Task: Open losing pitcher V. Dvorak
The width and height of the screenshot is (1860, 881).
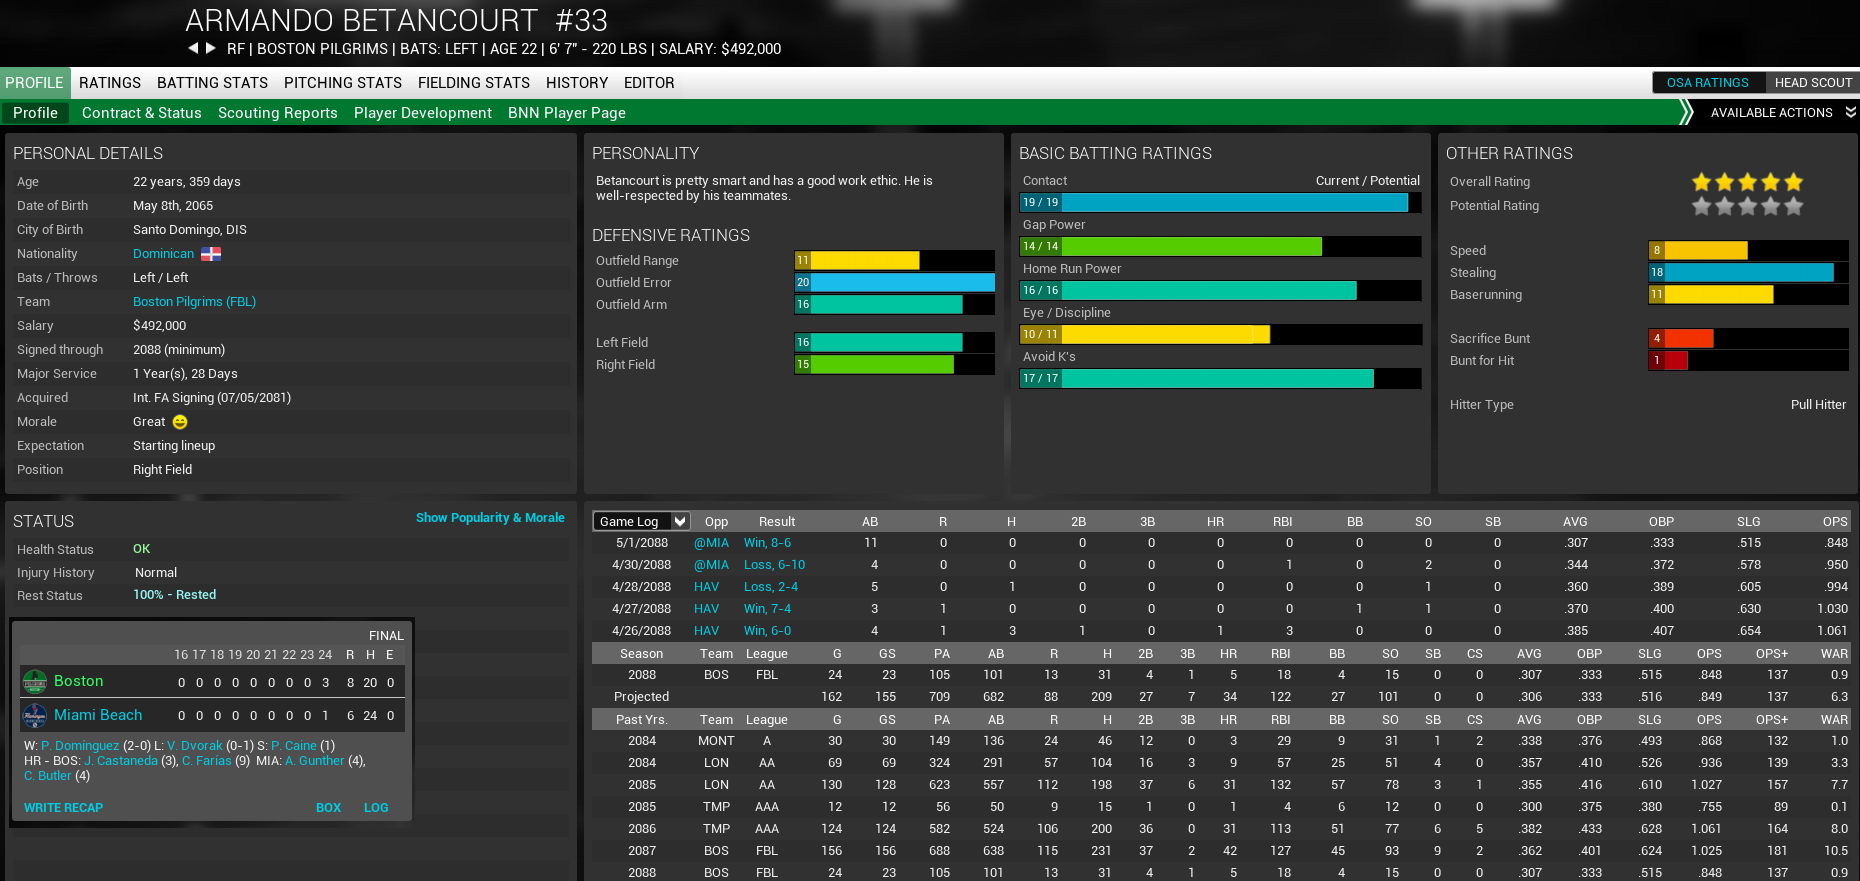Action: click(195, 746)
